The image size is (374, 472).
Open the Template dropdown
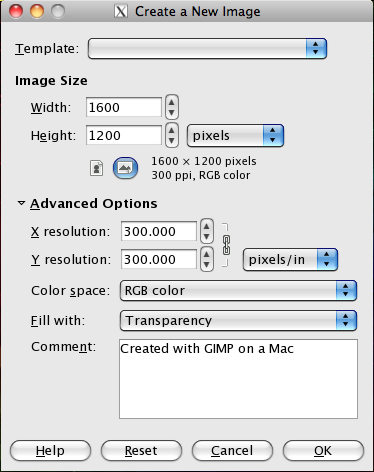[x=207, y=48]
